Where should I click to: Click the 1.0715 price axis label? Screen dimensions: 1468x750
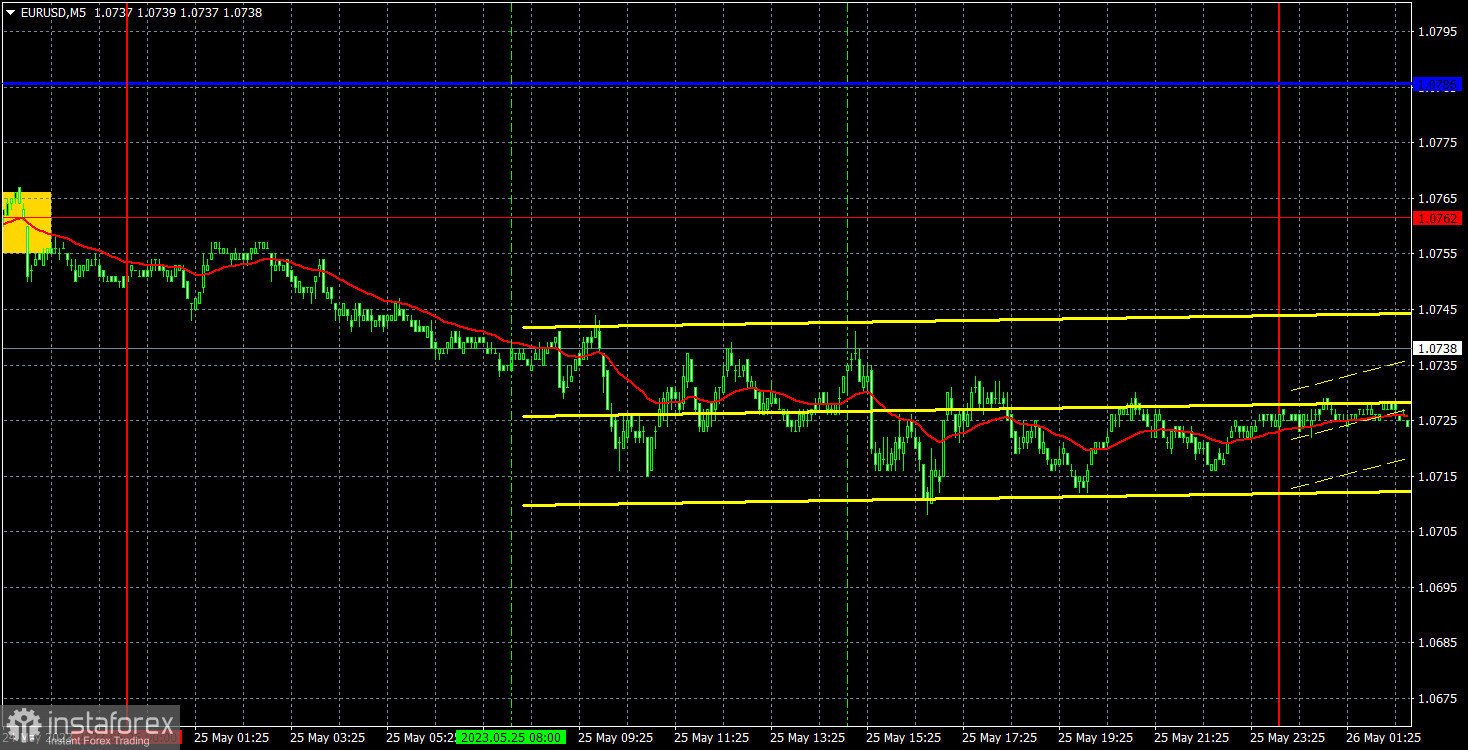tap(1437, 477)
